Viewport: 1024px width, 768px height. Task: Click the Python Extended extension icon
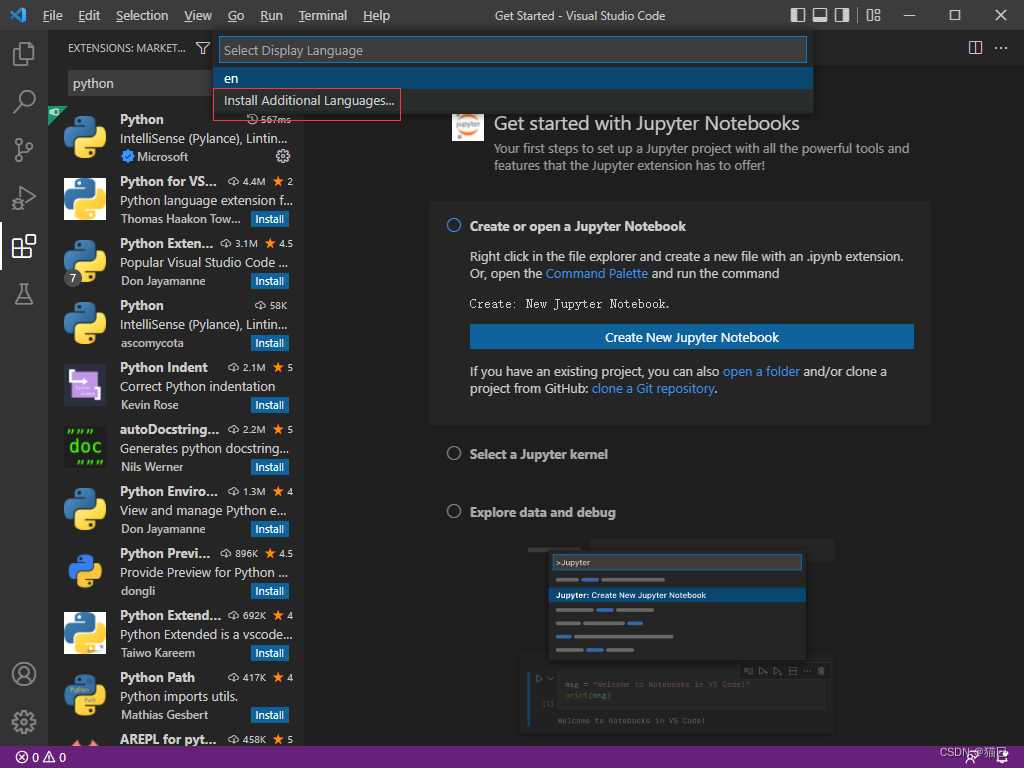[85, 633]
